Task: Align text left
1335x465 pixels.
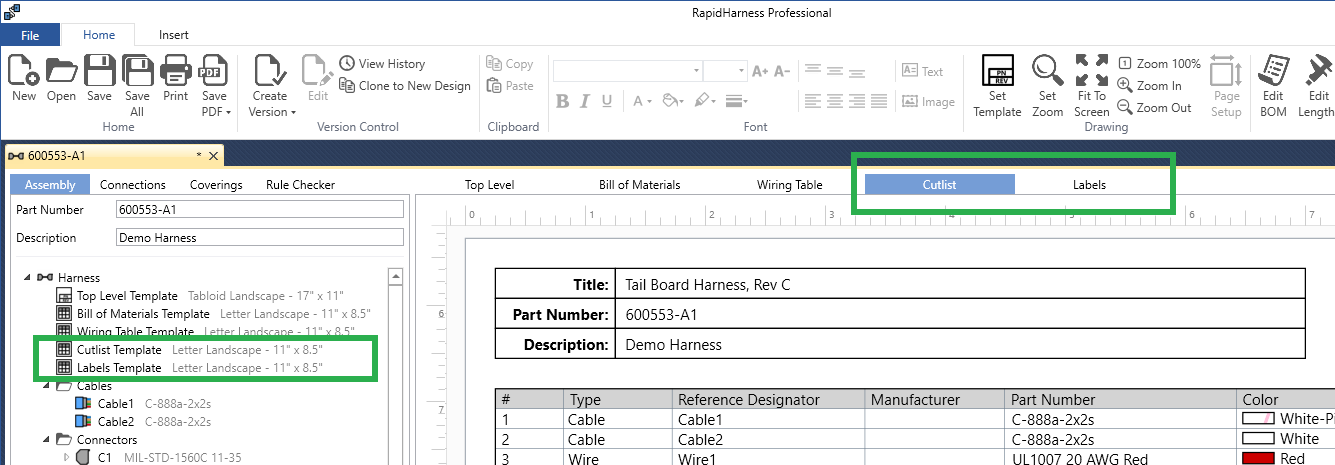Action: 812,101
